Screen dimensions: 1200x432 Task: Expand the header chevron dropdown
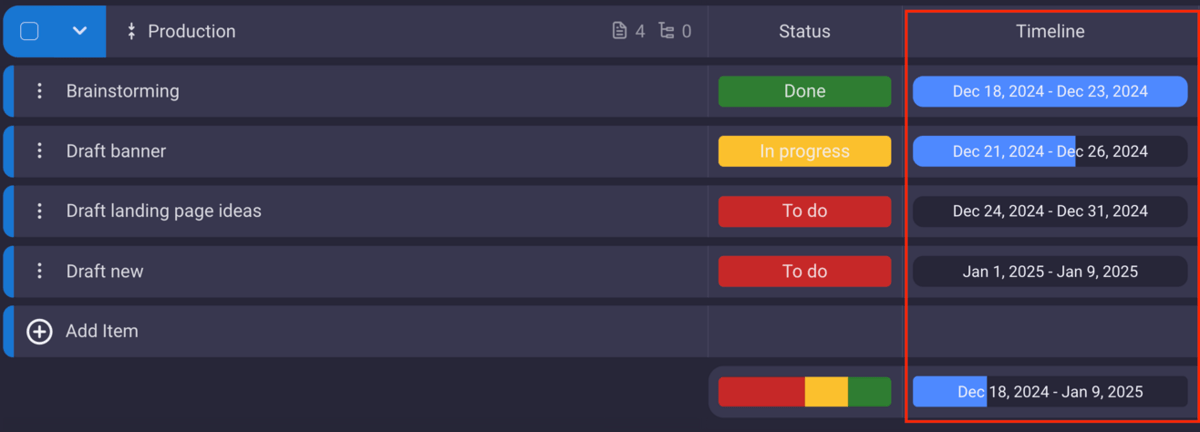pos(80,31)
